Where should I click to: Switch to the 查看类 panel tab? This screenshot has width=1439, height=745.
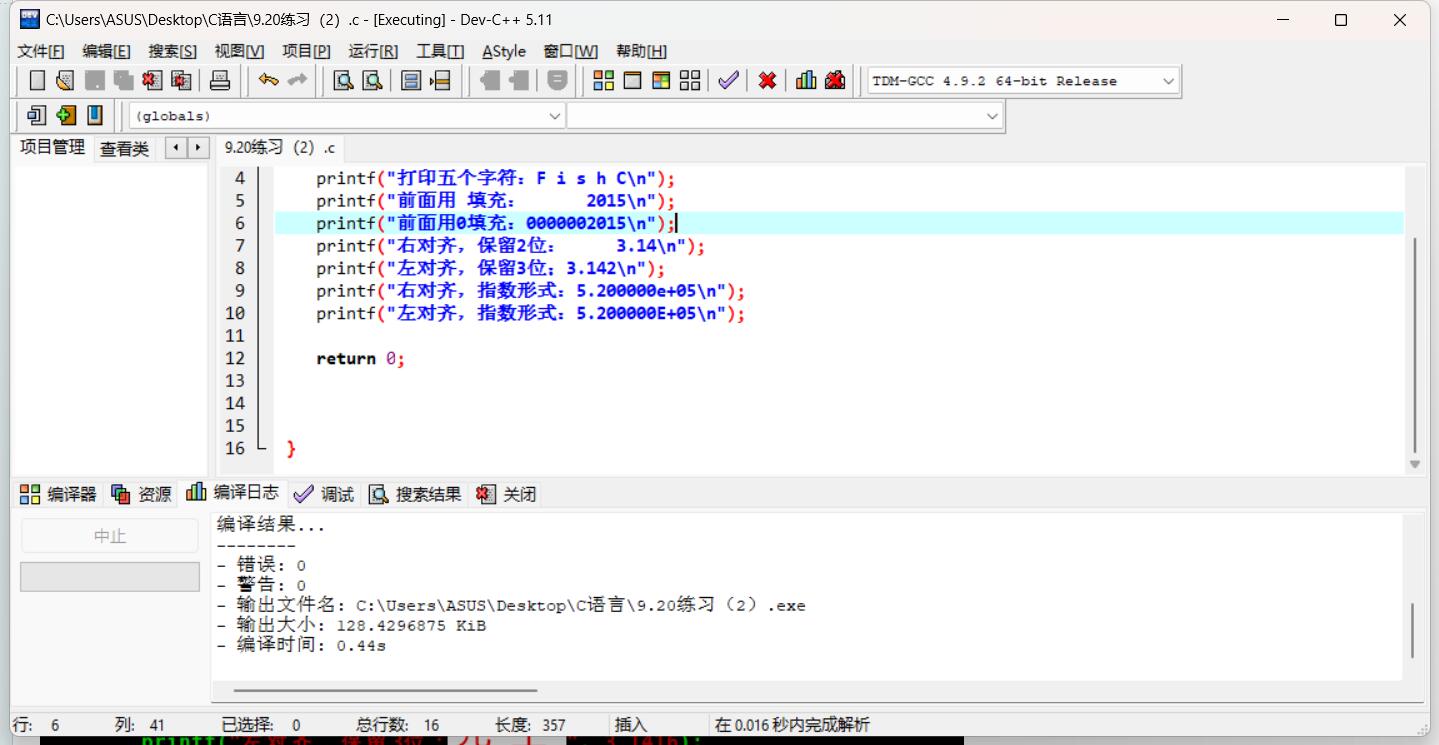[x=124, y=149]
